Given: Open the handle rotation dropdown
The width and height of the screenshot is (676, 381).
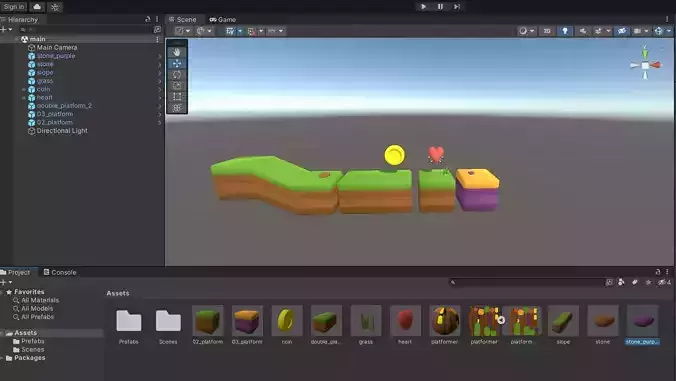Looking at the screenshot, I should 204,31.
